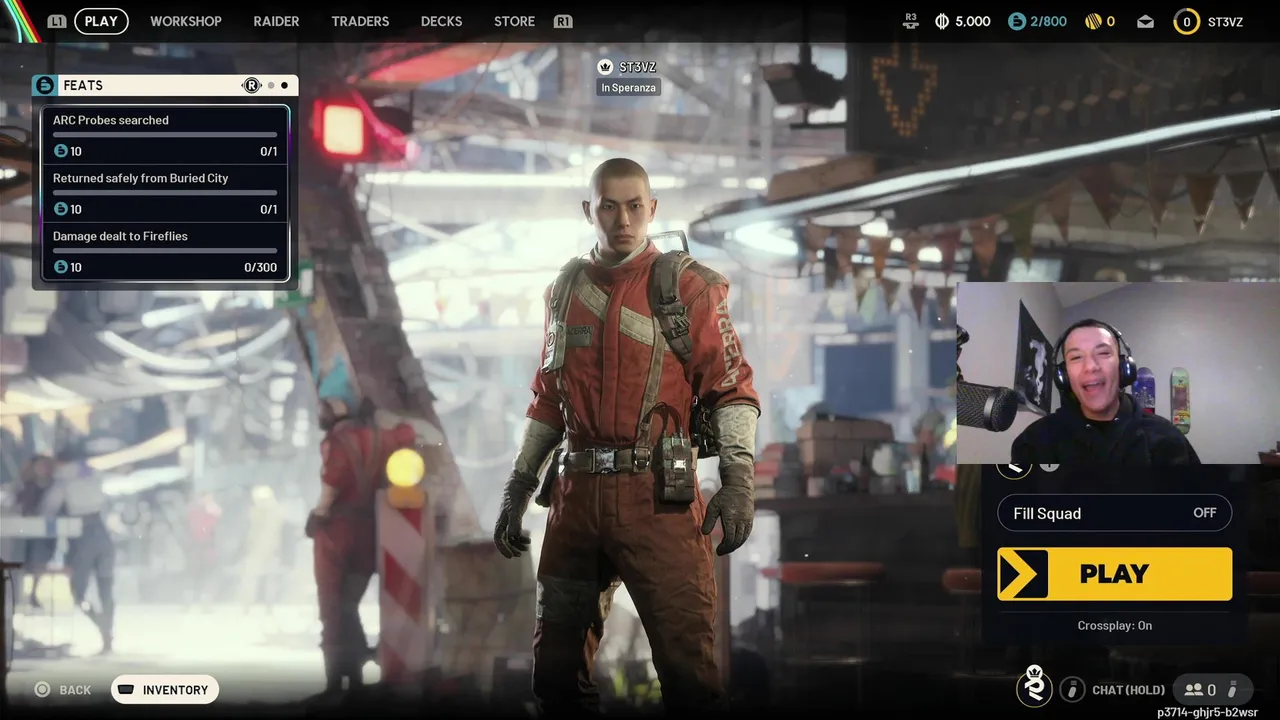Viewport: 1280px width, 720px height.
Task: Click cred icon under ARC Probes searched
Action: 60,151
